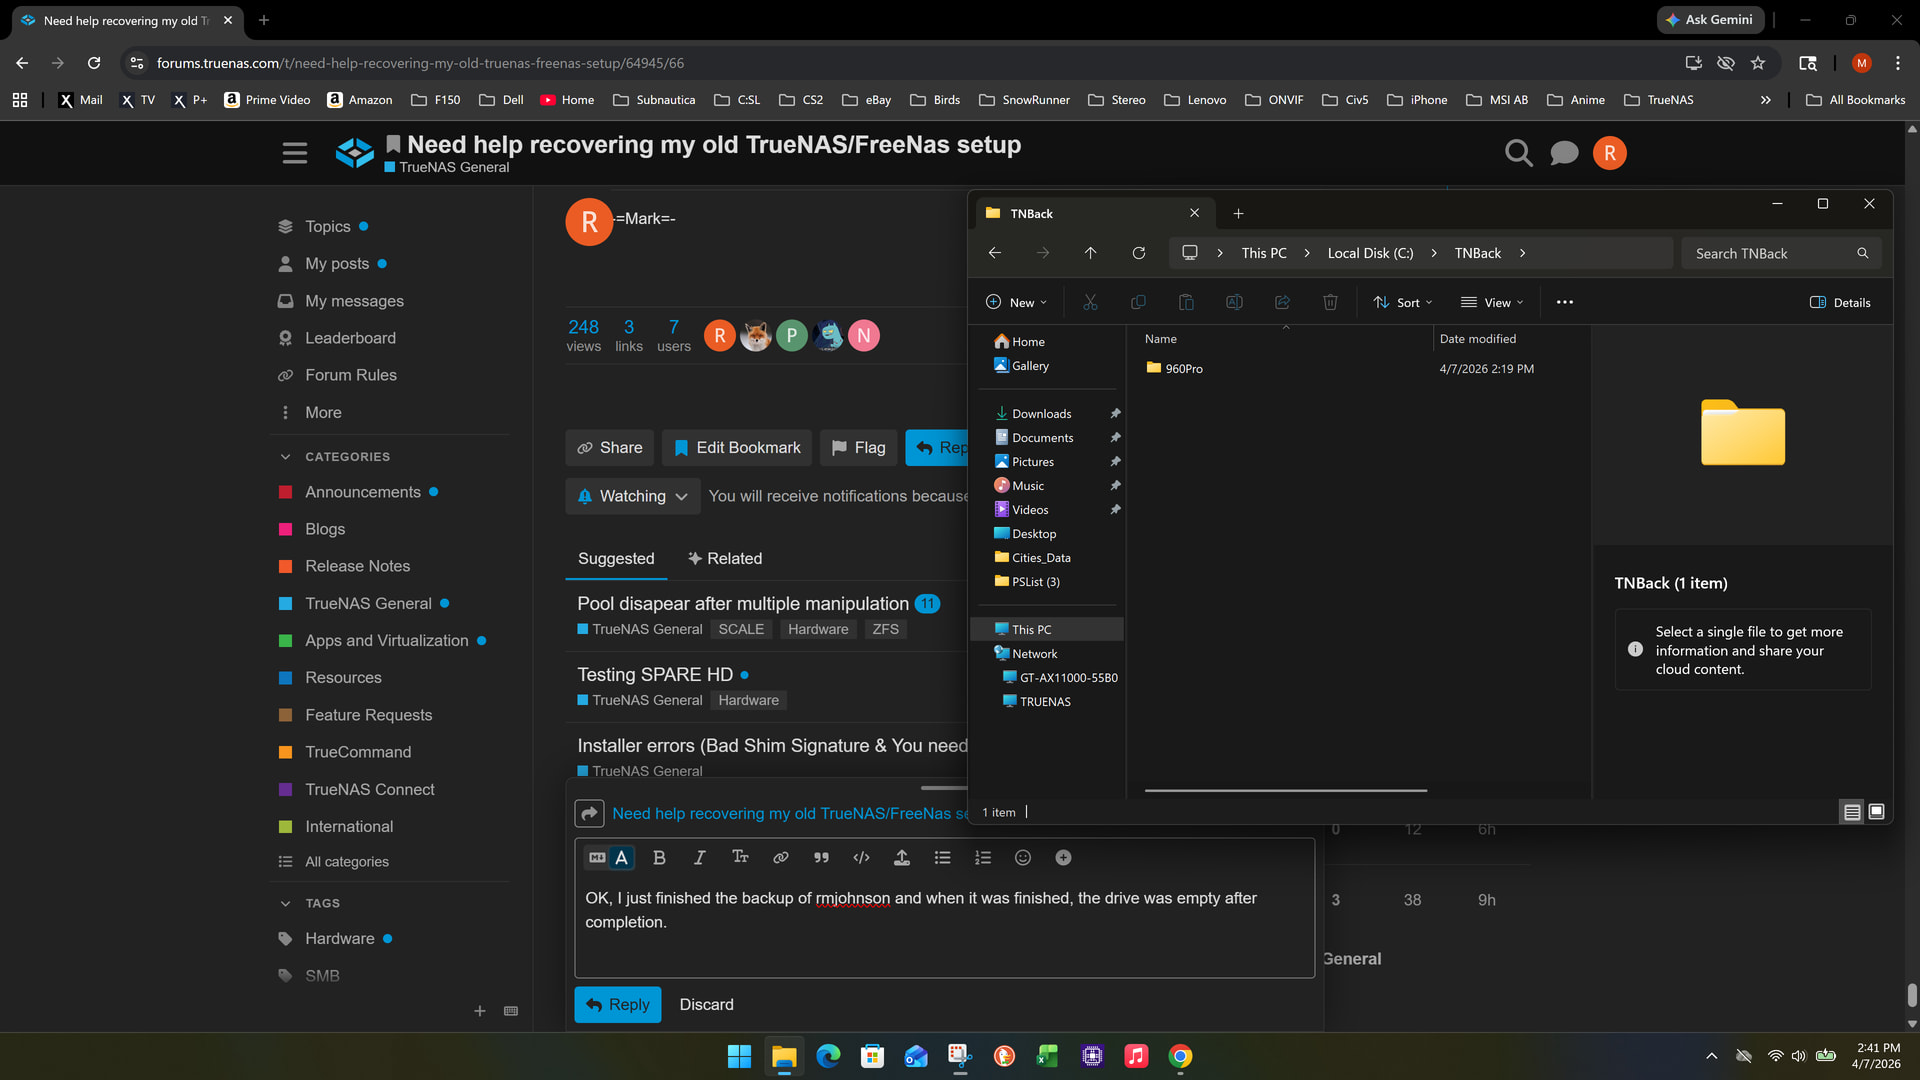
Task: Open Apps and Virtualization green category
Action: point(386,640)
